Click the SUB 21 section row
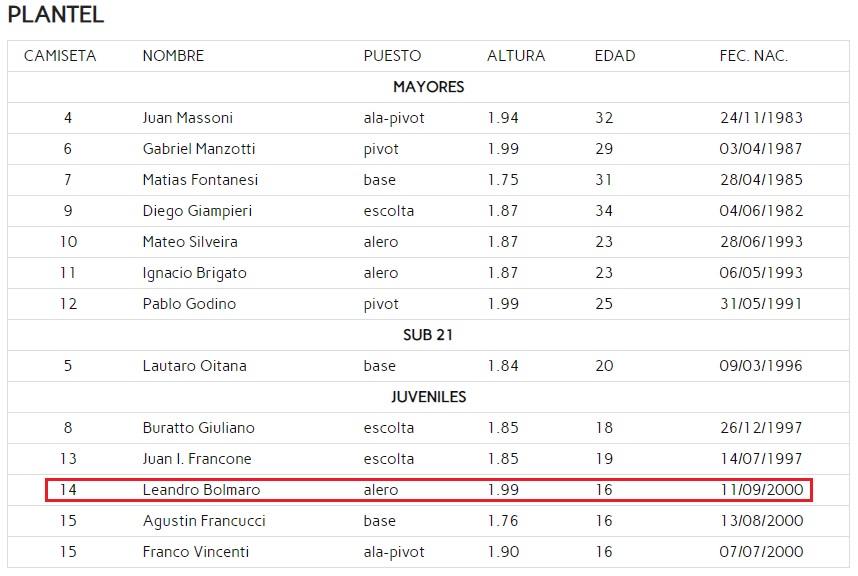Screen dimensions: 858x576 pos(428,335)
